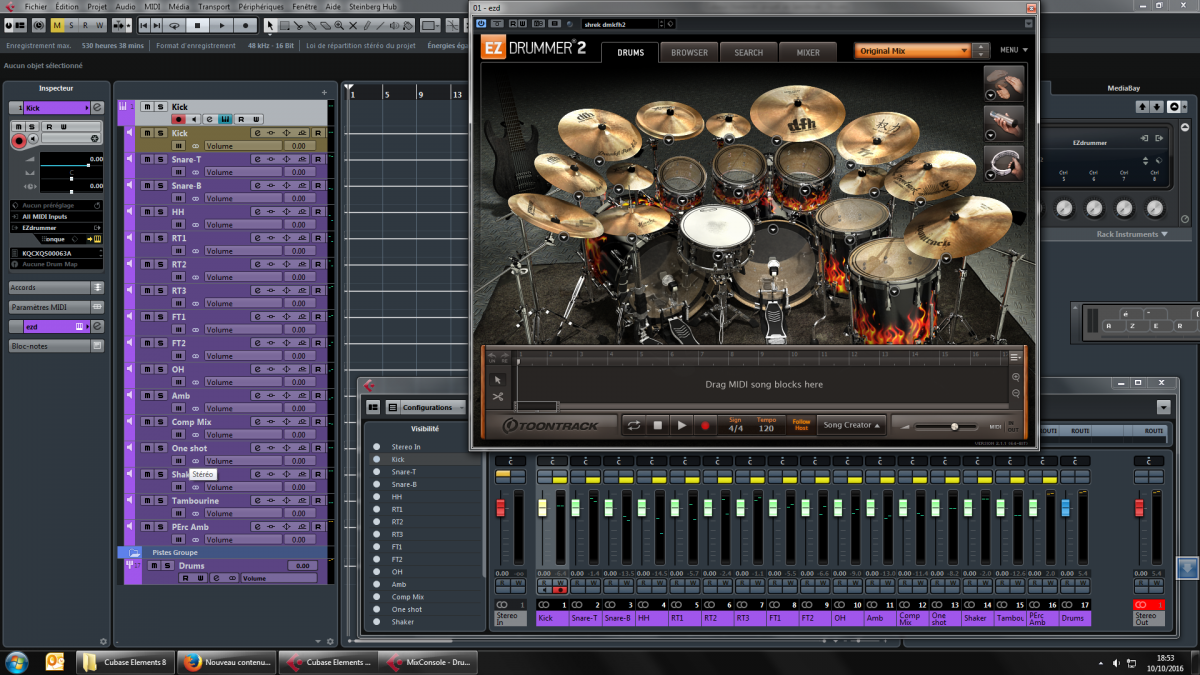Solo the RT1 track
The width and height of the screenshot is (1200, 675).
pos(159,238)
